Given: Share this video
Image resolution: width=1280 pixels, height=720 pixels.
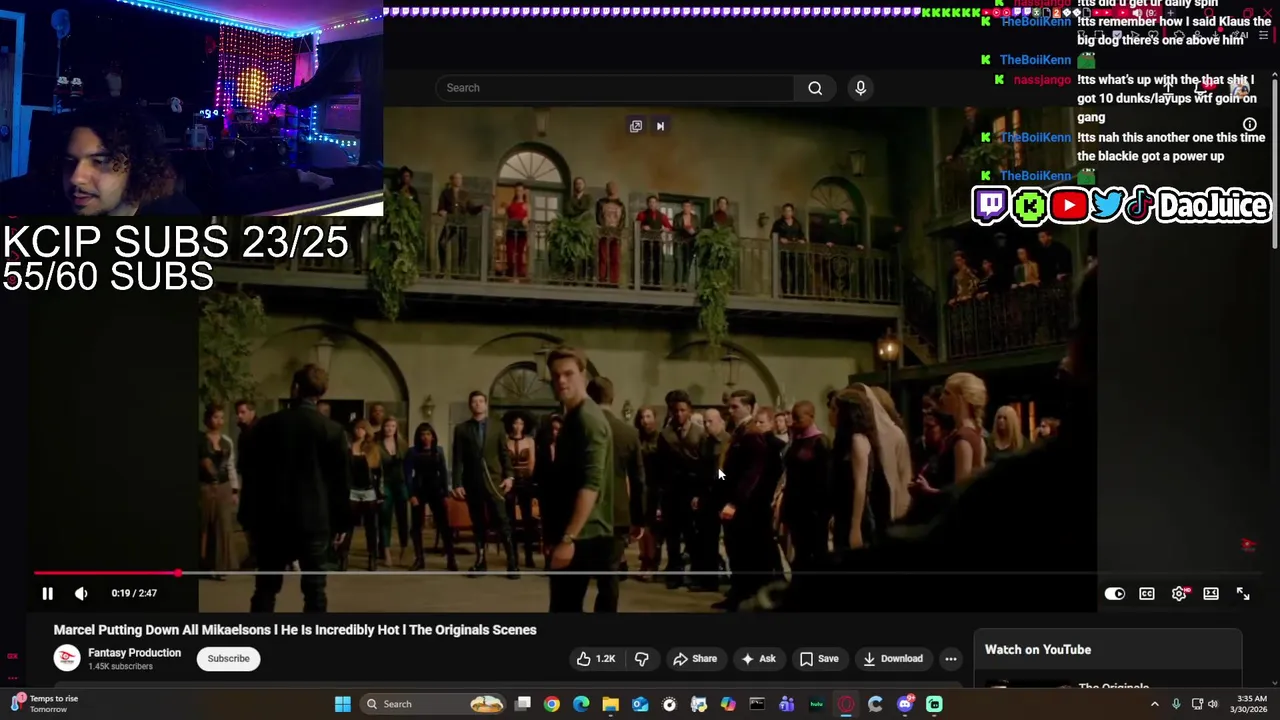Looking at the screenshot, I should click(x=695, y=658).
